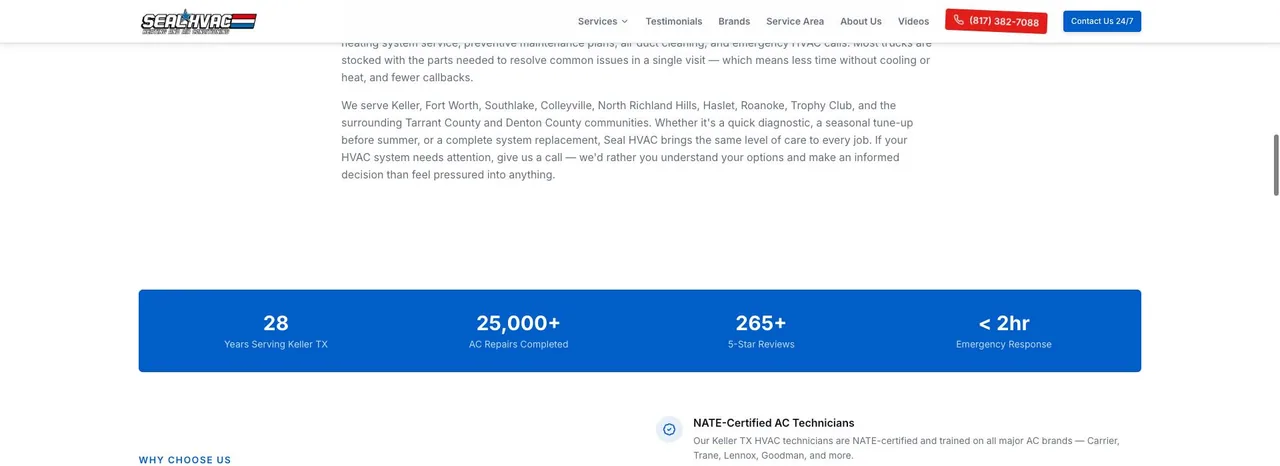The image size is (1280, 466).
Task: Click the 25,000+ AC Repairs Completed stat
Action: pos(518,331)
